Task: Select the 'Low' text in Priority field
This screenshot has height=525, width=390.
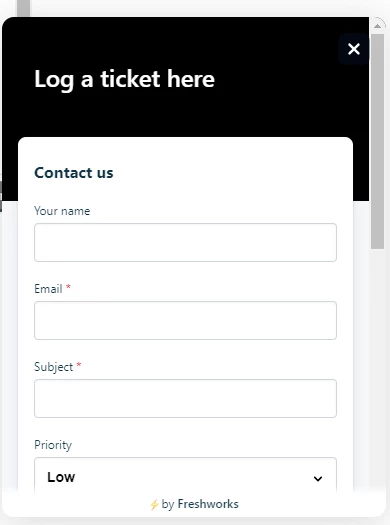Action: (61, 477)
